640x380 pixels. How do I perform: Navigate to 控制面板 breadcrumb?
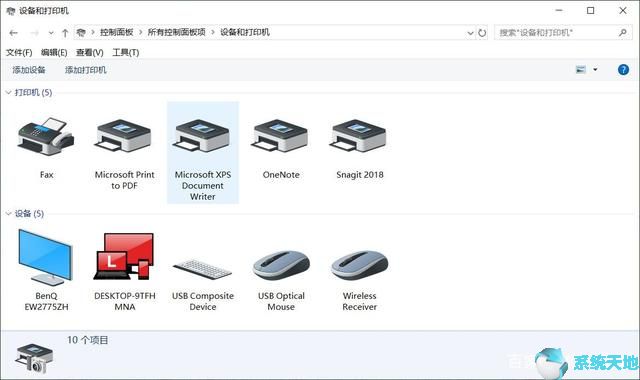pyautogui.click(x=117, y=32)
